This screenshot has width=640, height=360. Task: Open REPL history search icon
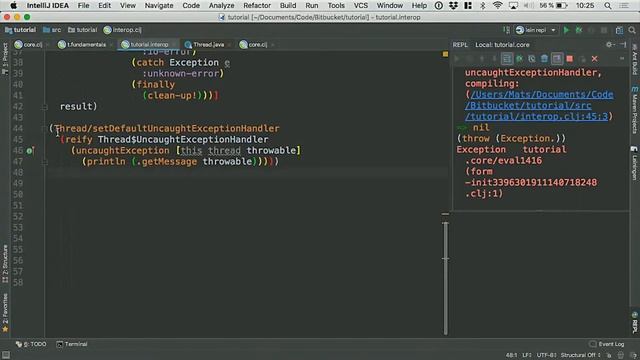point(532,59)
